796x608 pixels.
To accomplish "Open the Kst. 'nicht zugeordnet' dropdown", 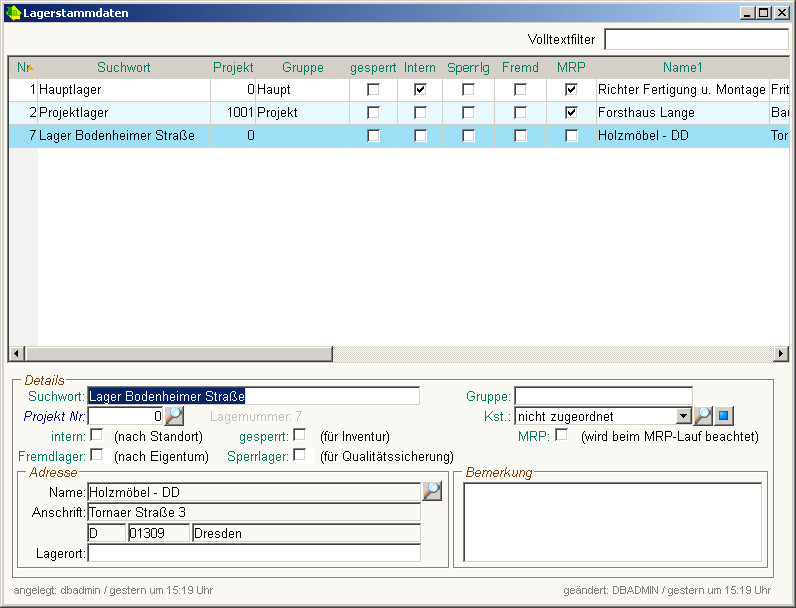I will (684, 416).
